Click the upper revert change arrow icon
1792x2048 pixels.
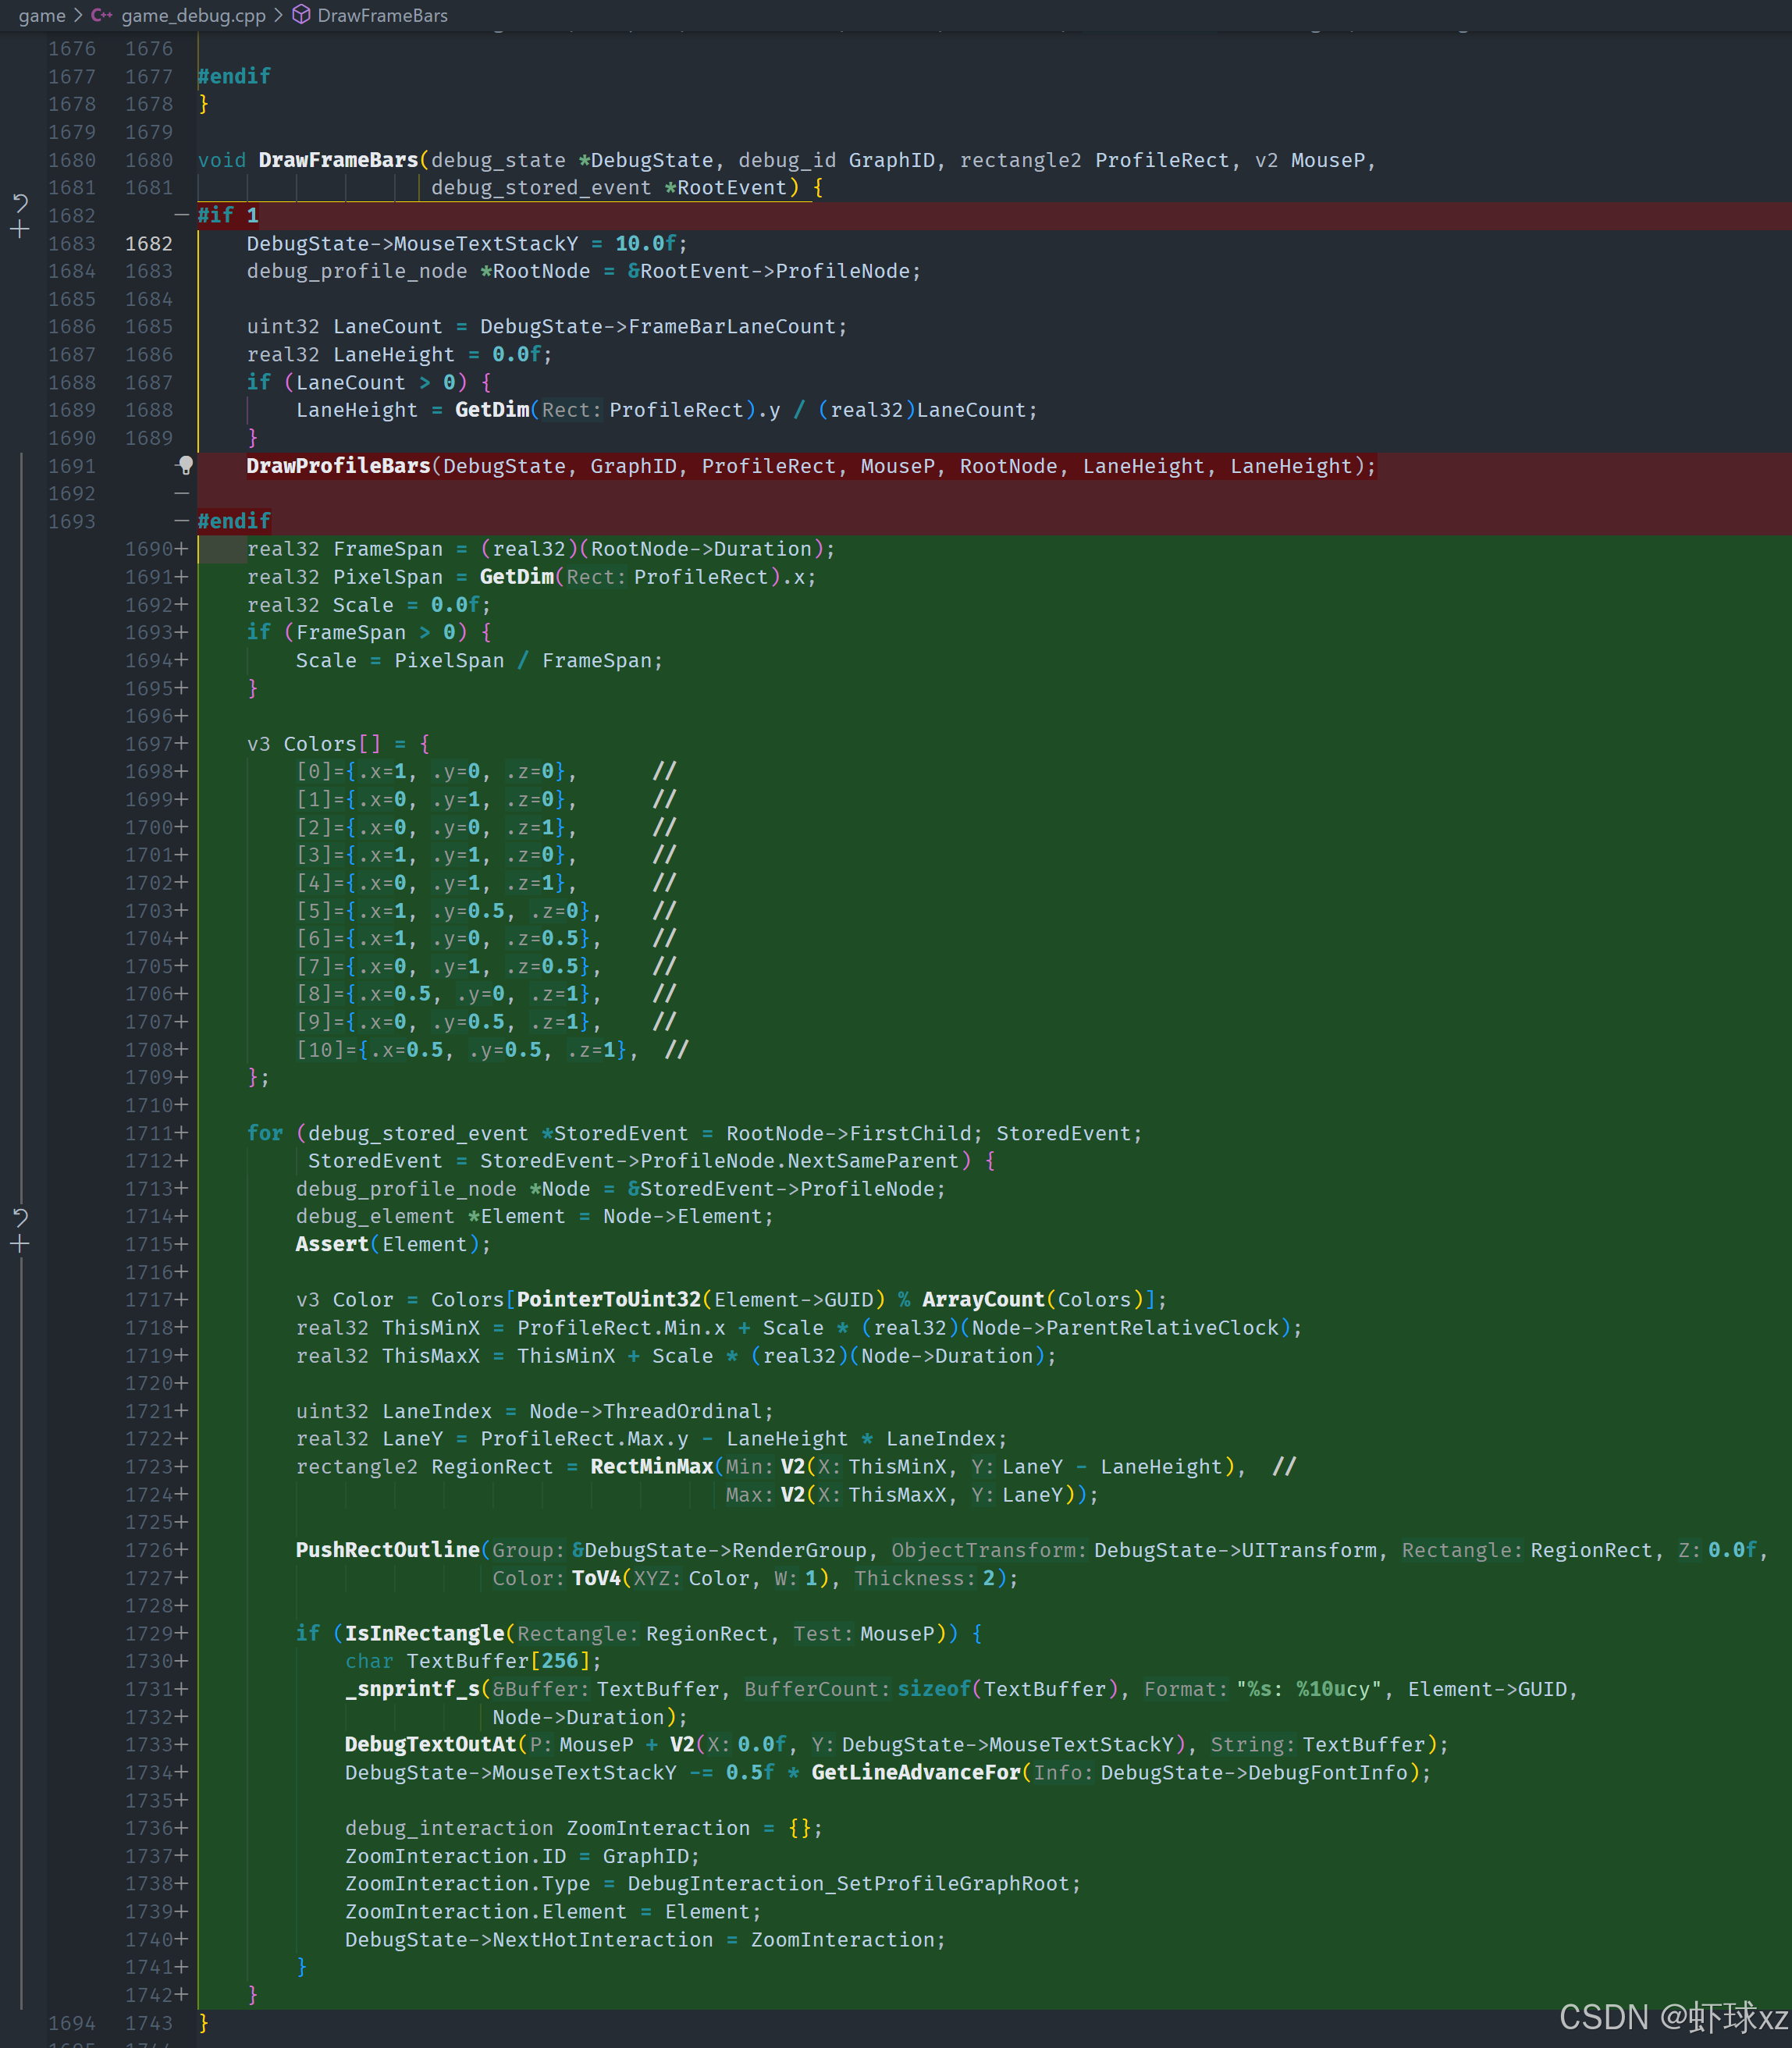[x=20, y=203]
